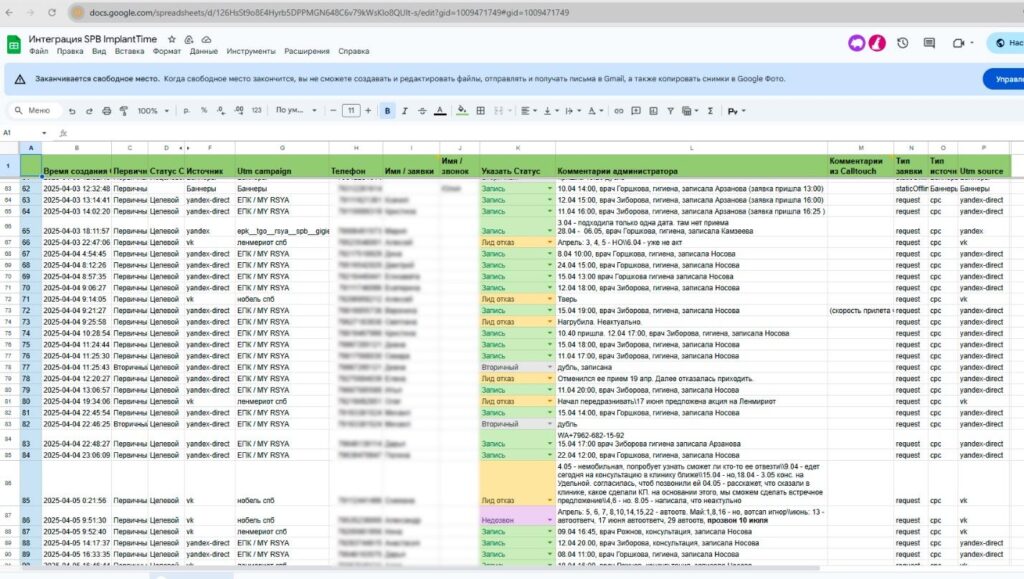Expand the A1 name box dropdown
The height and width of the screenshot is (579, 1024).
coord(43,132)
